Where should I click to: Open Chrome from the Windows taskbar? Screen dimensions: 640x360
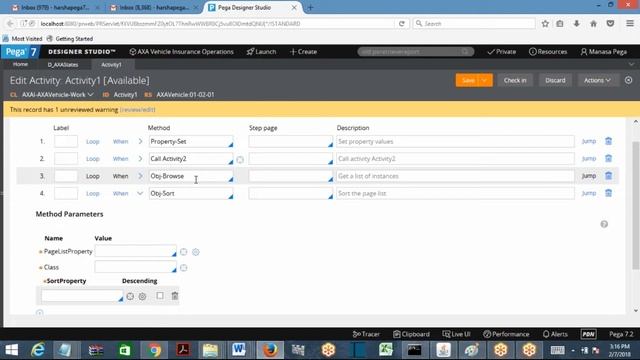[x=154, y=350]
